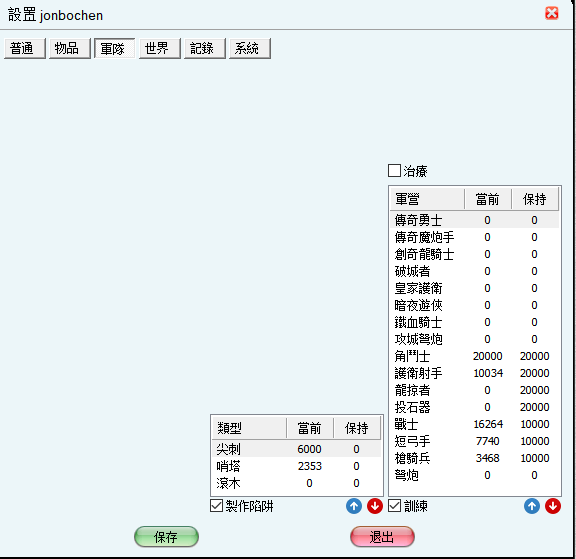Open the 系統 tab
The height and width of the screenshot is (559, 576).
point(250,48)
